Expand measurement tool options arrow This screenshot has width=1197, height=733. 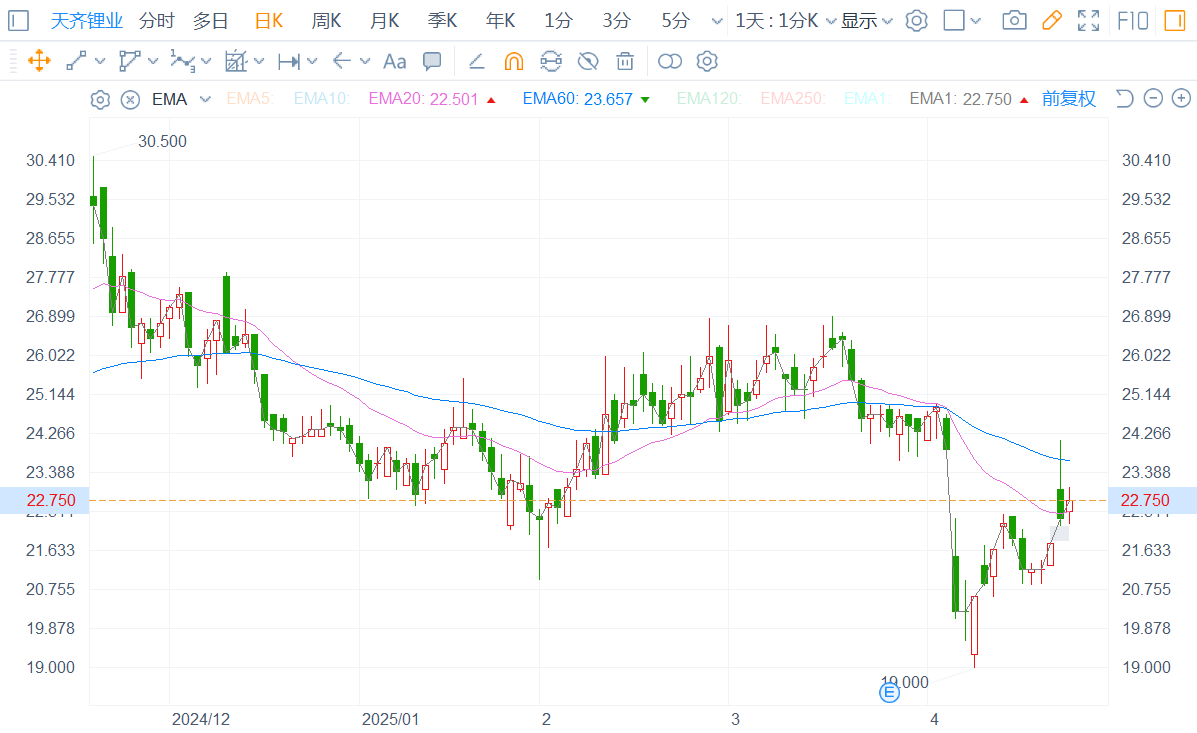[311, 61]
